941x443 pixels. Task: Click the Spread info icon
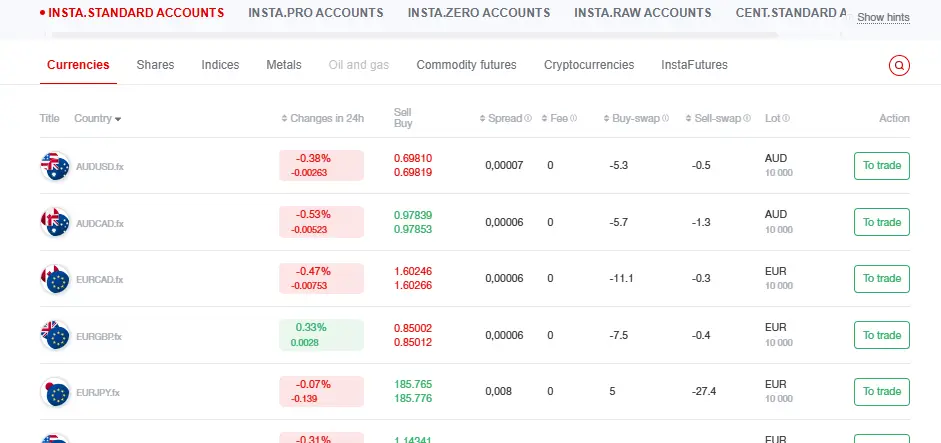click(528, 118)
